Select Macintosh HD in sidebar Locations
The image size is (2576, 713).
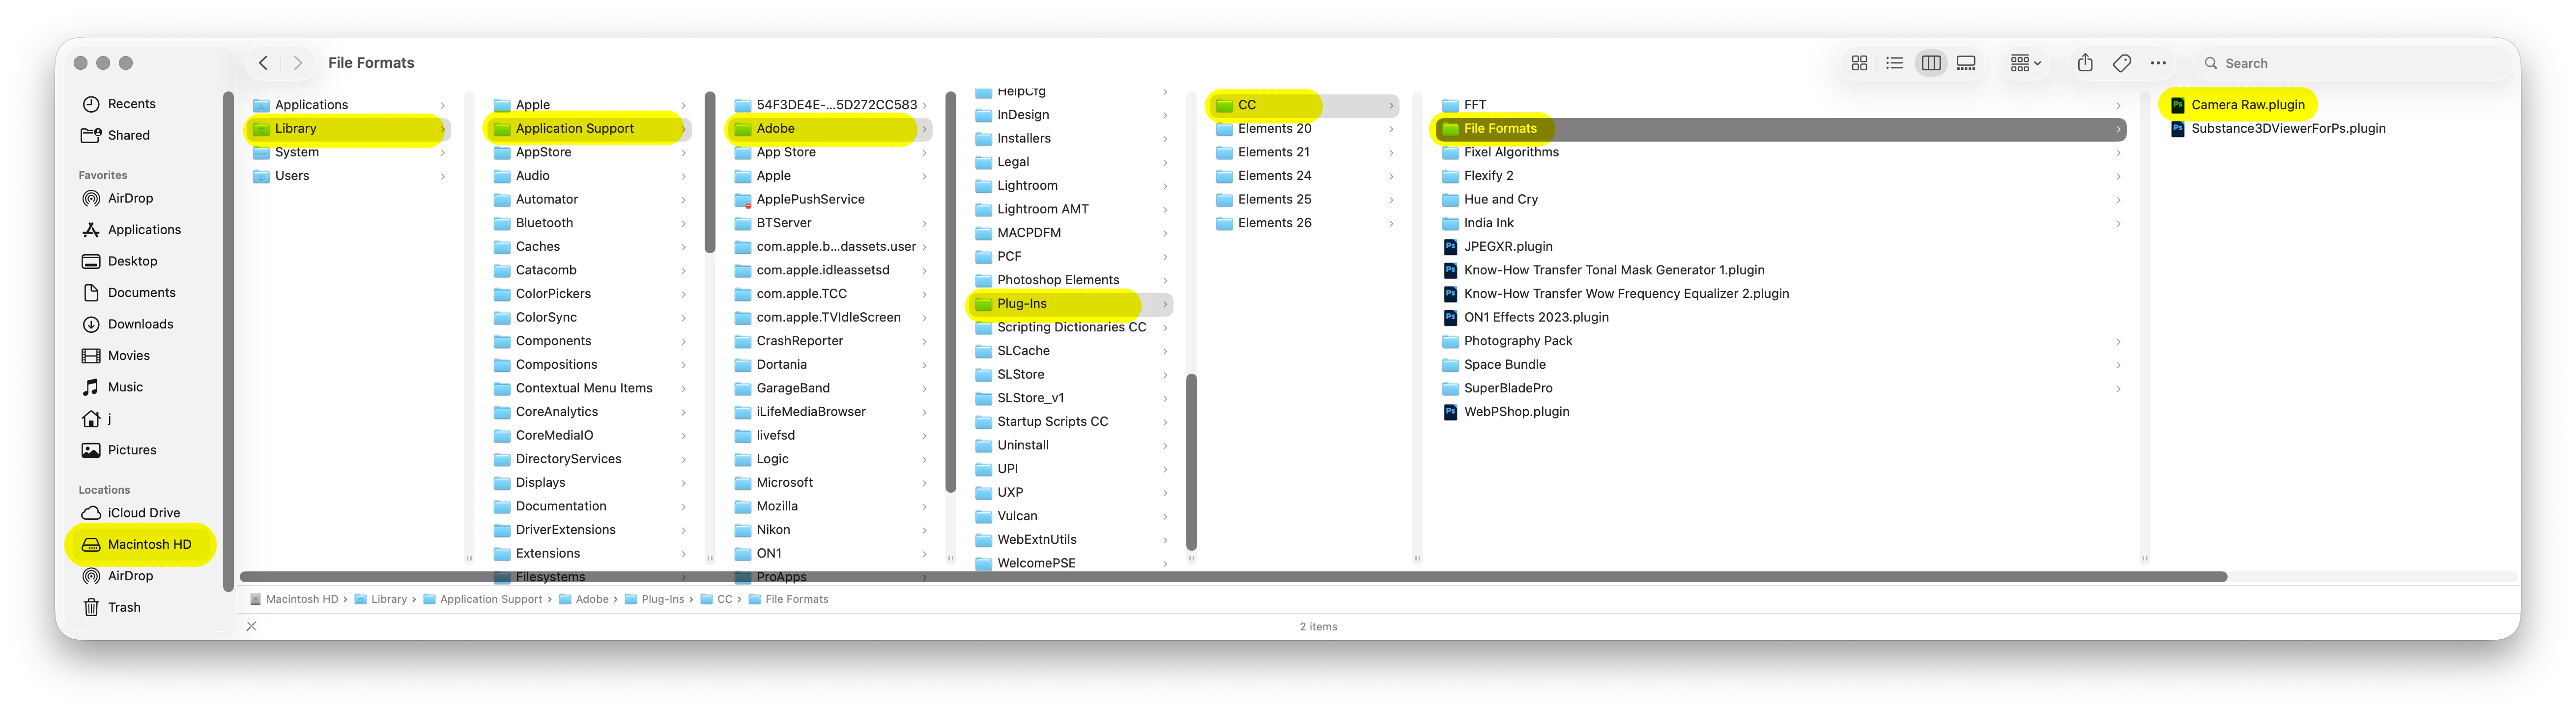pyautogui.click(x=149, y=544)
